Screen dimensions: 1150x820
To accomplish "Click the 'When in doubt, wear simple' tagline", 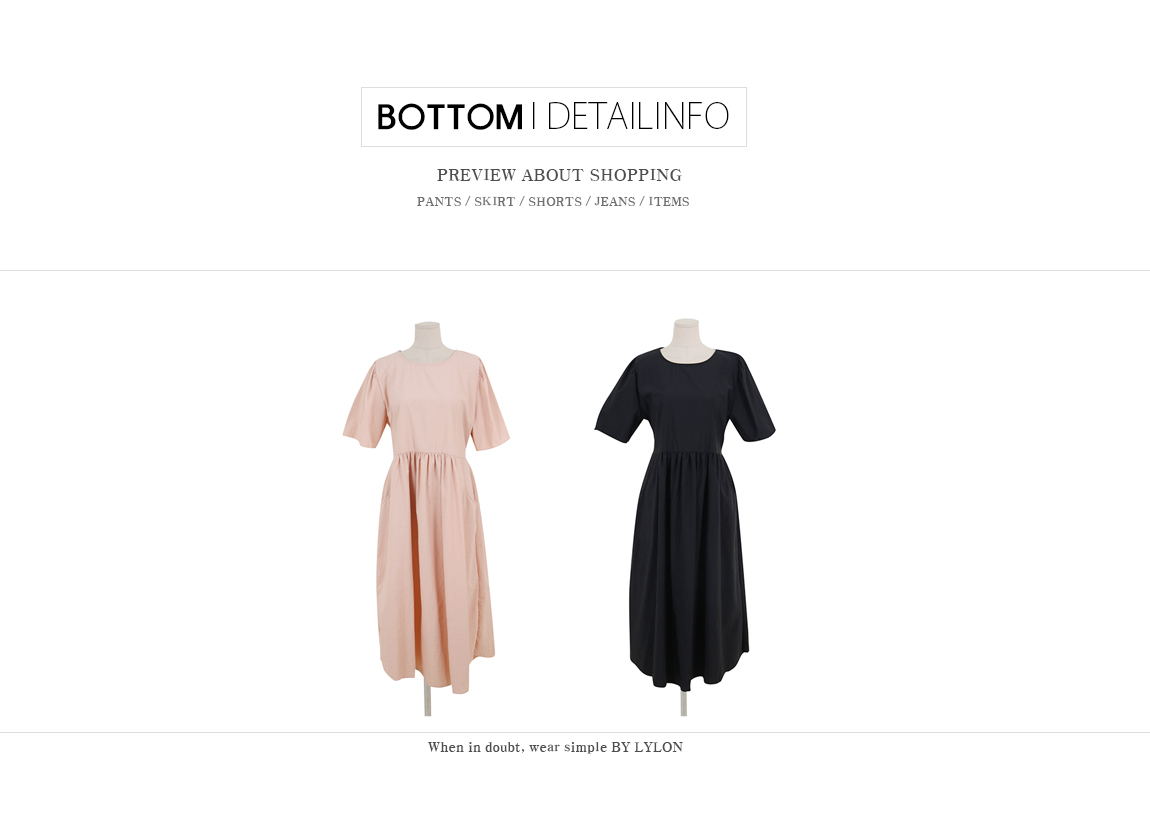I will click(518, 747).
